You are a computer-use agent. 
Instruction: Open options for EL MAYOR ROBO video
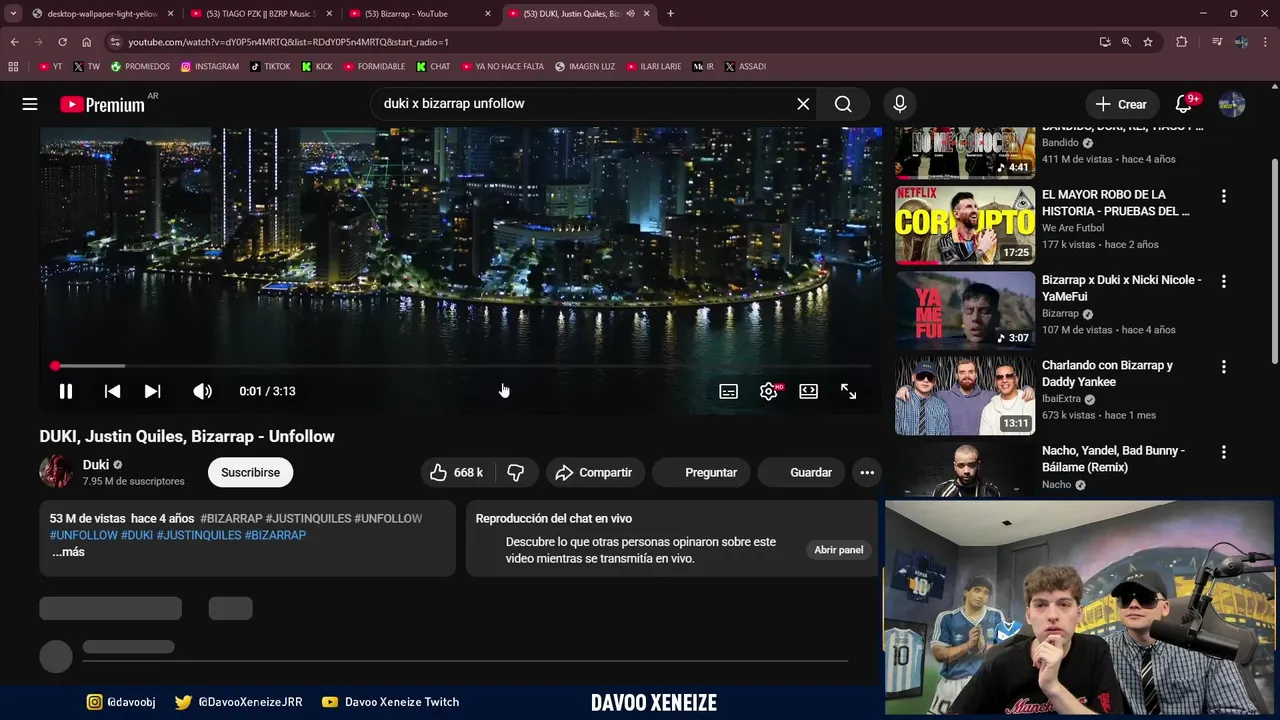point(1223,196)
